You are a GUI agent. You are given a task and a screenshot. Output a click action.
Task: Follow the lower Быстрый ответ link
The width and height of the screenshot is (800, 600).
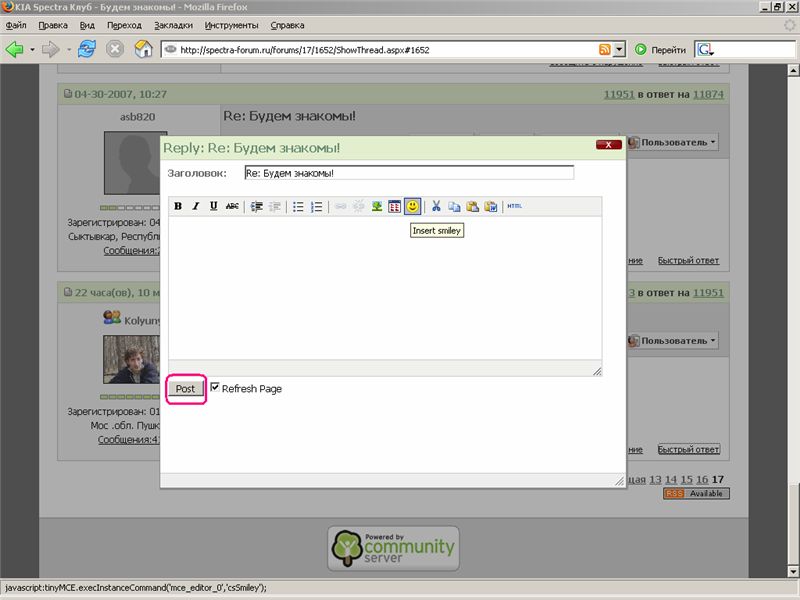tap(688, 449)
